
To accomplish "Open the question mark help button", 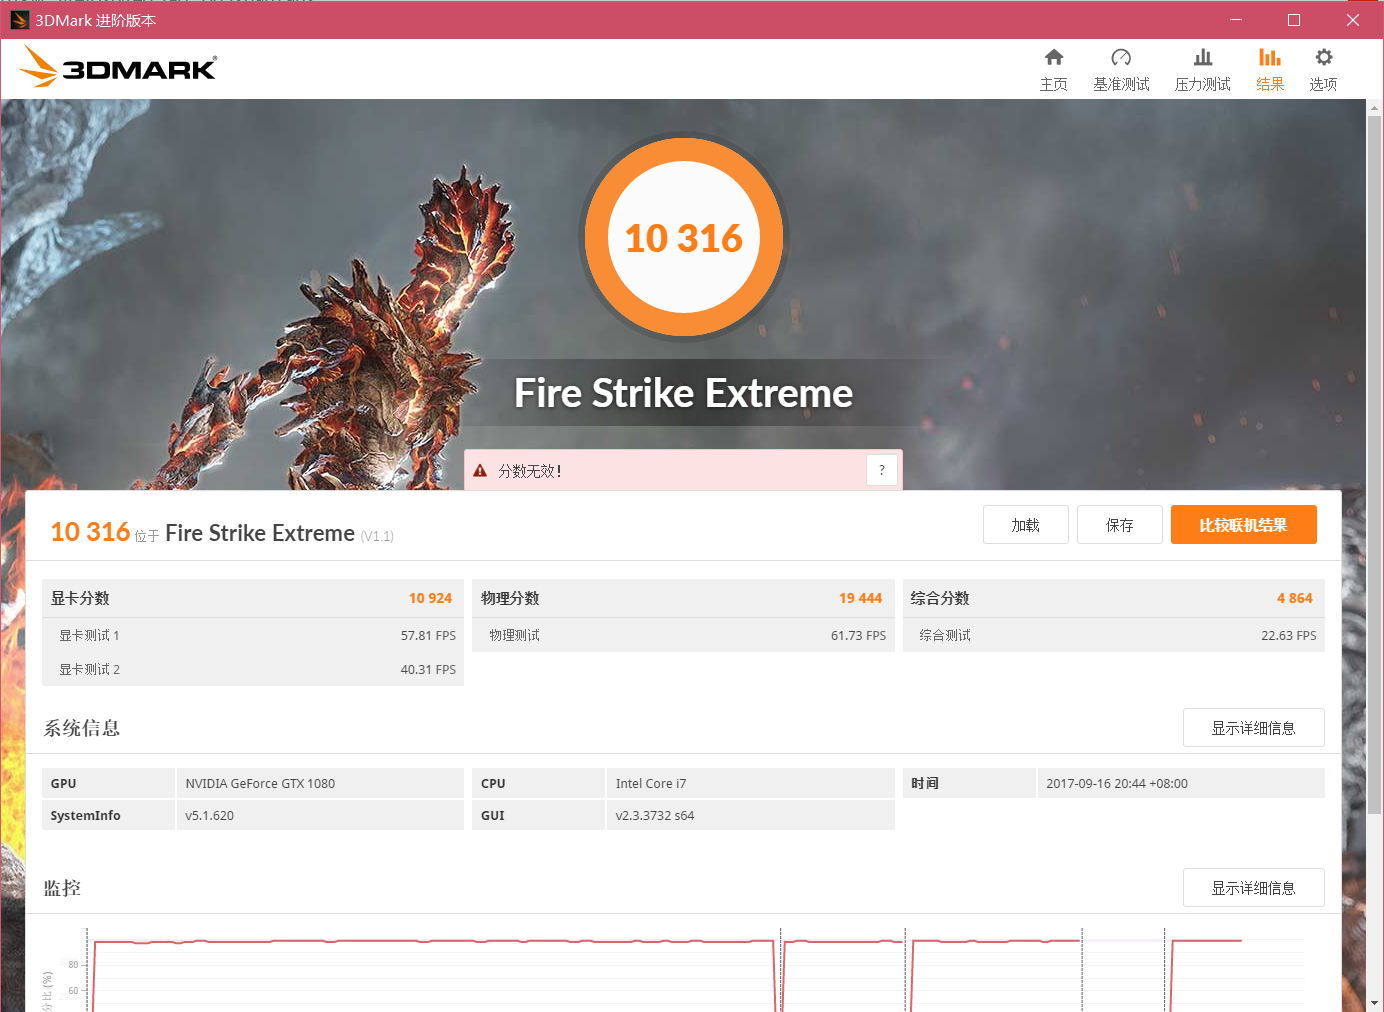I will pyautogui.click(x=882, y=470).
